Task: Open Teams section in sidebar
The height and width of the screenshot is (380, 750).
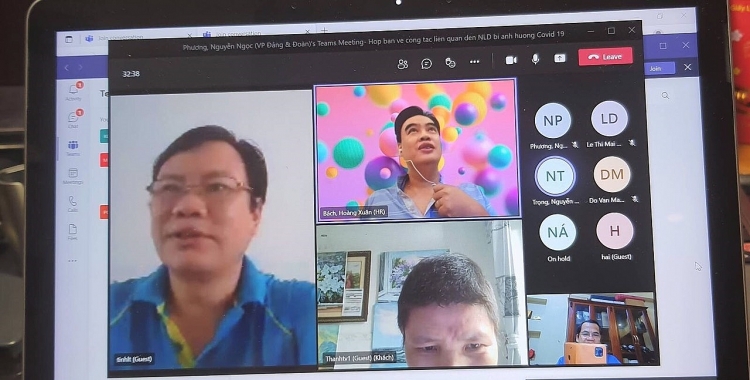Action: click(x=73, y=148)
